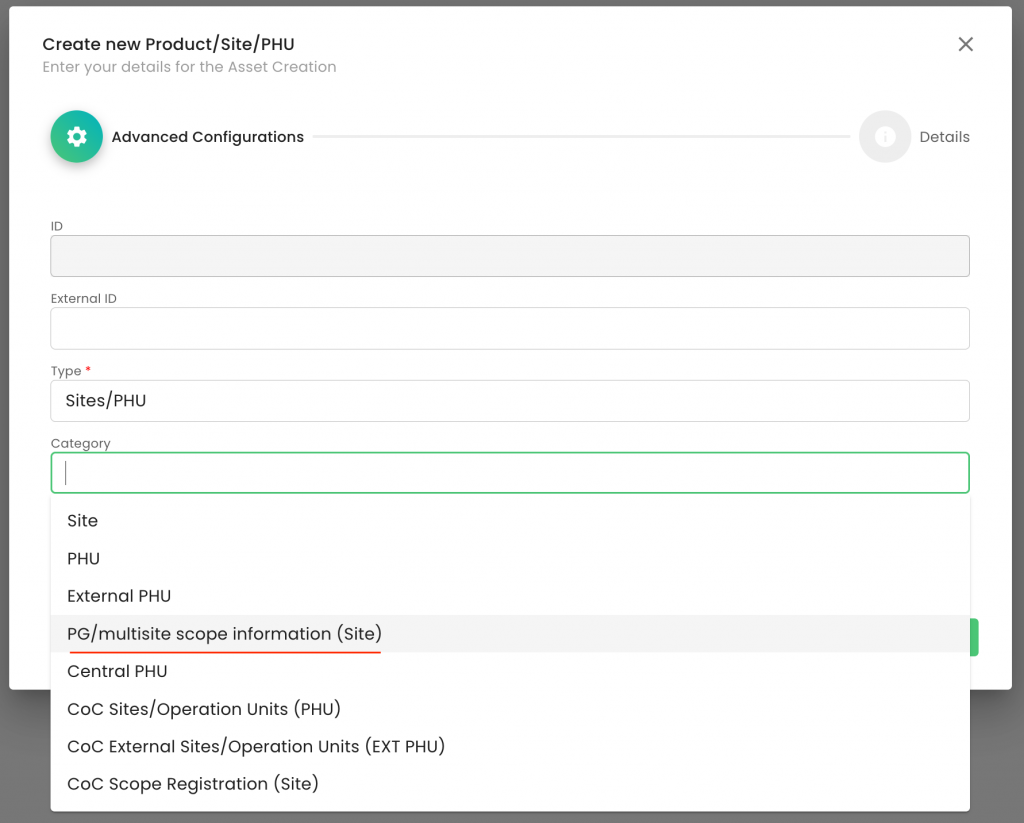Go to the Details step label
This screenshot has width=1024, height=823.
[944, 137]
